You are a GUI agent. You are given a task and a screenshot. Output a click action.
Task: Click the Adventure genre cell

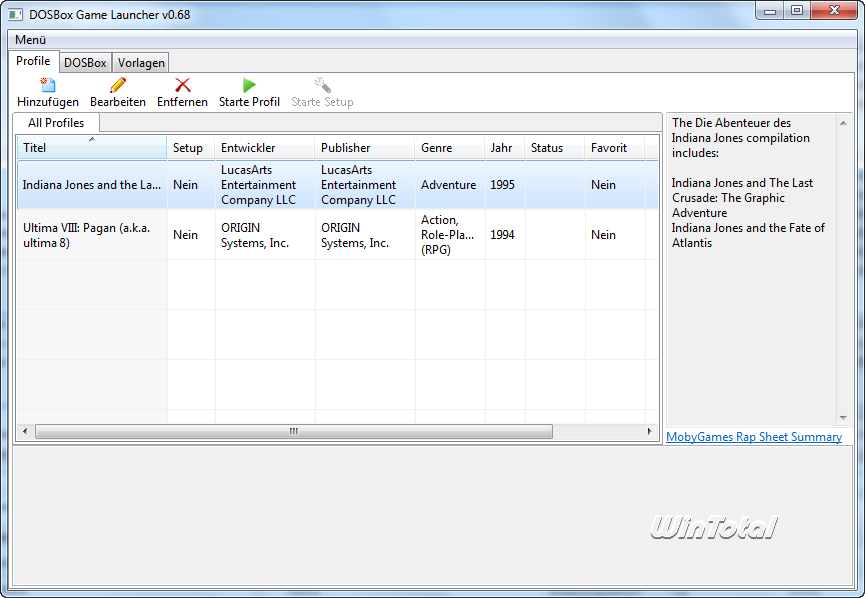coord(450,185)
